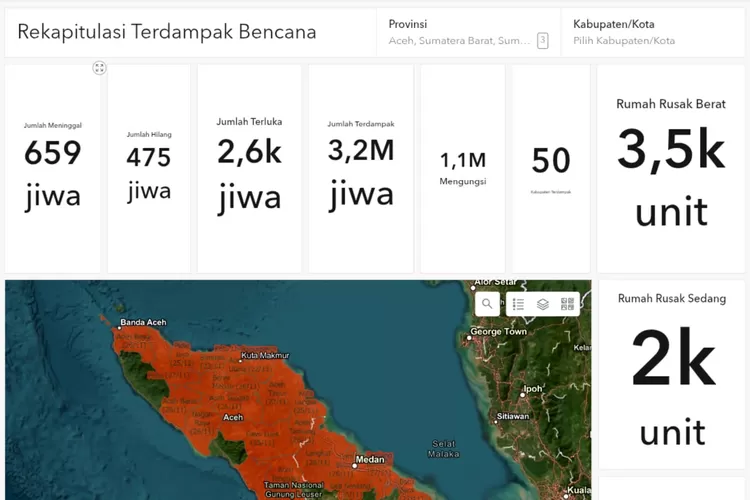The height and width of the screenshot is (500, 750).
Task: Select the Jumlah Meninggal 659 jiwa card
Action: pyautogui.click(x=53, y=168)
